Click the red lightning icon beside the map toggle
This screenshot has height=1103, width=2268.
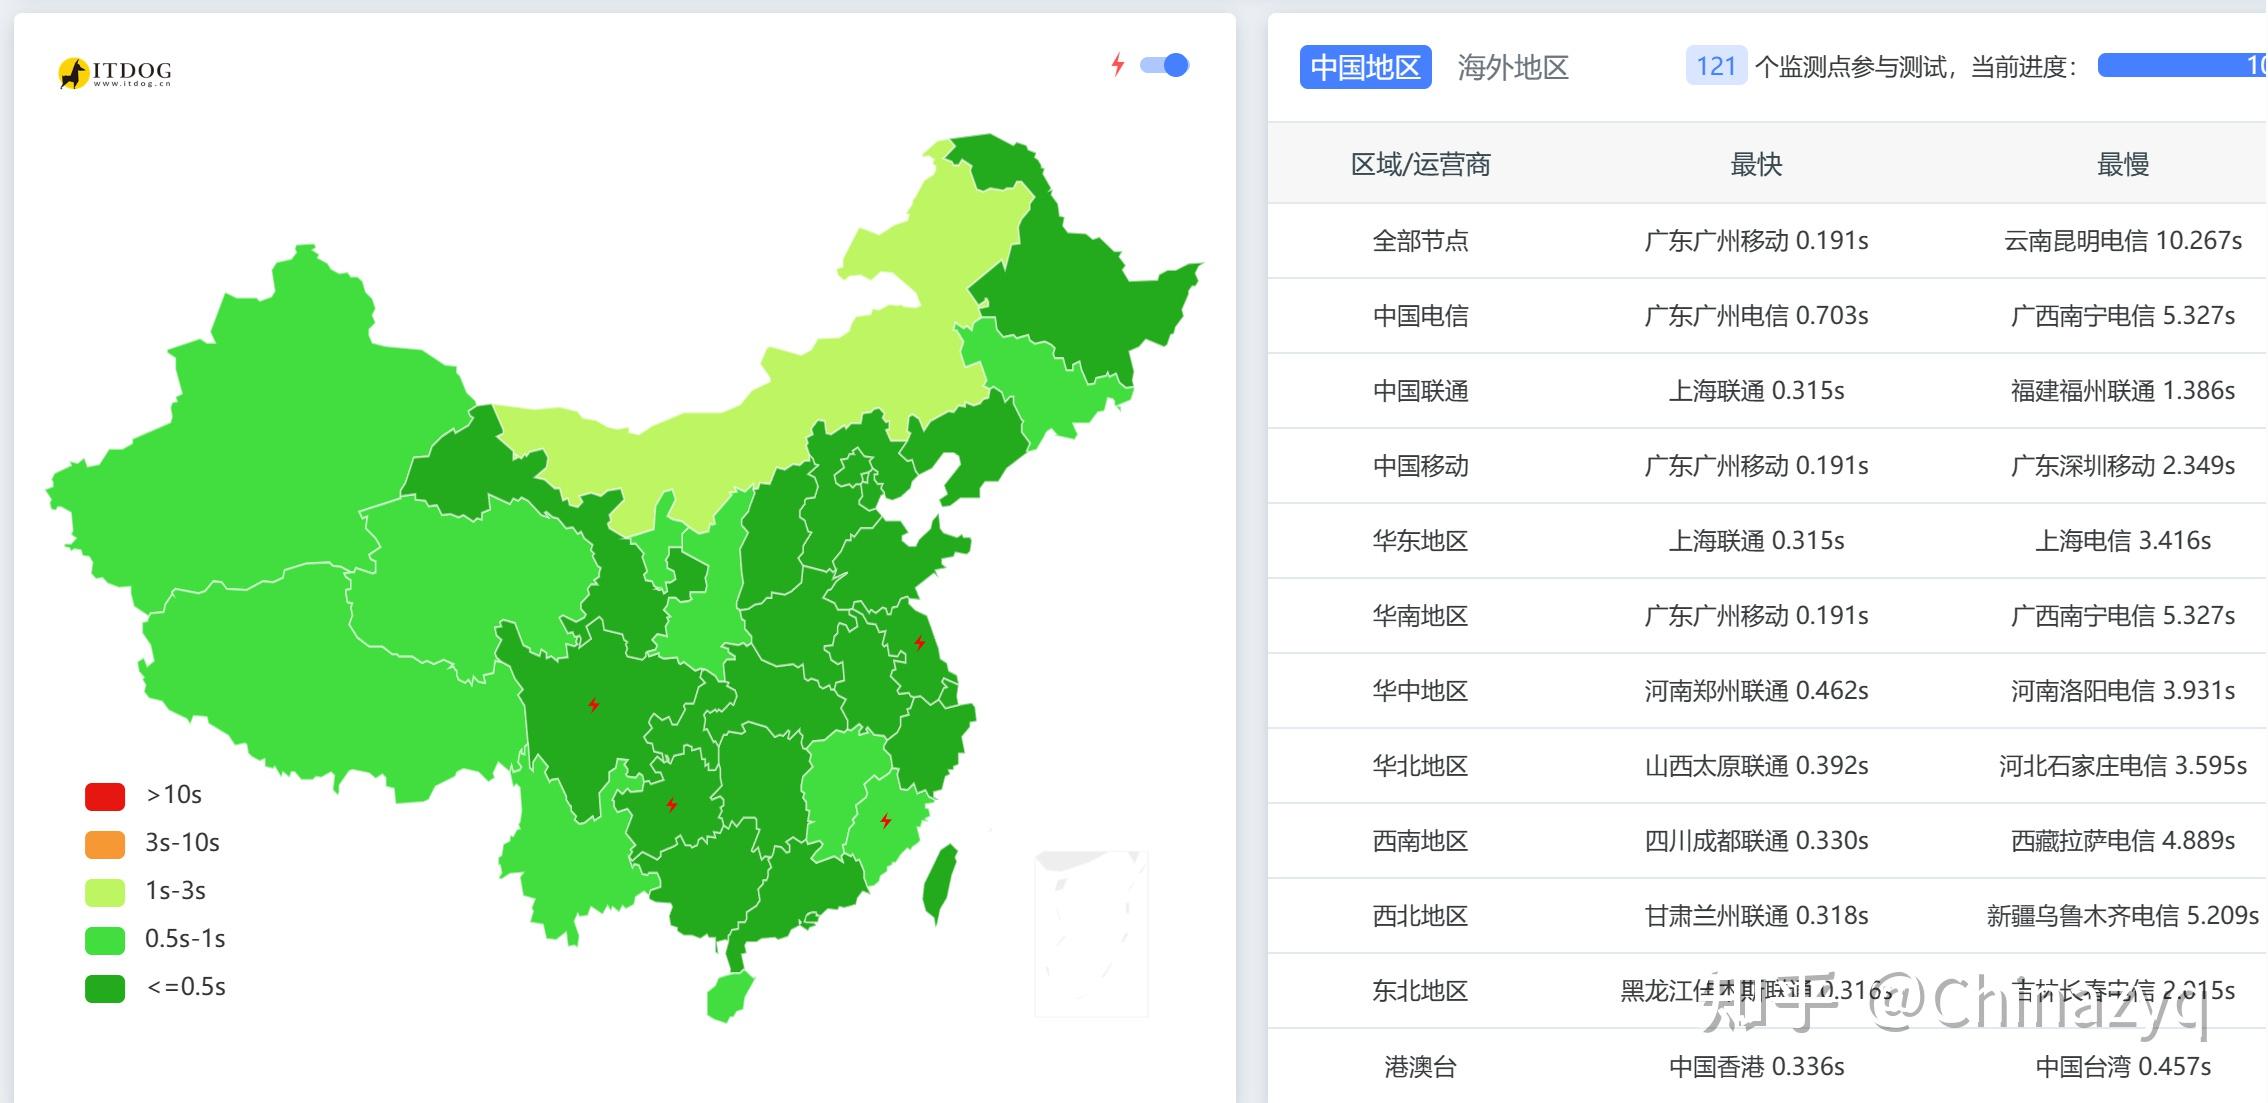coord(1119,64)
